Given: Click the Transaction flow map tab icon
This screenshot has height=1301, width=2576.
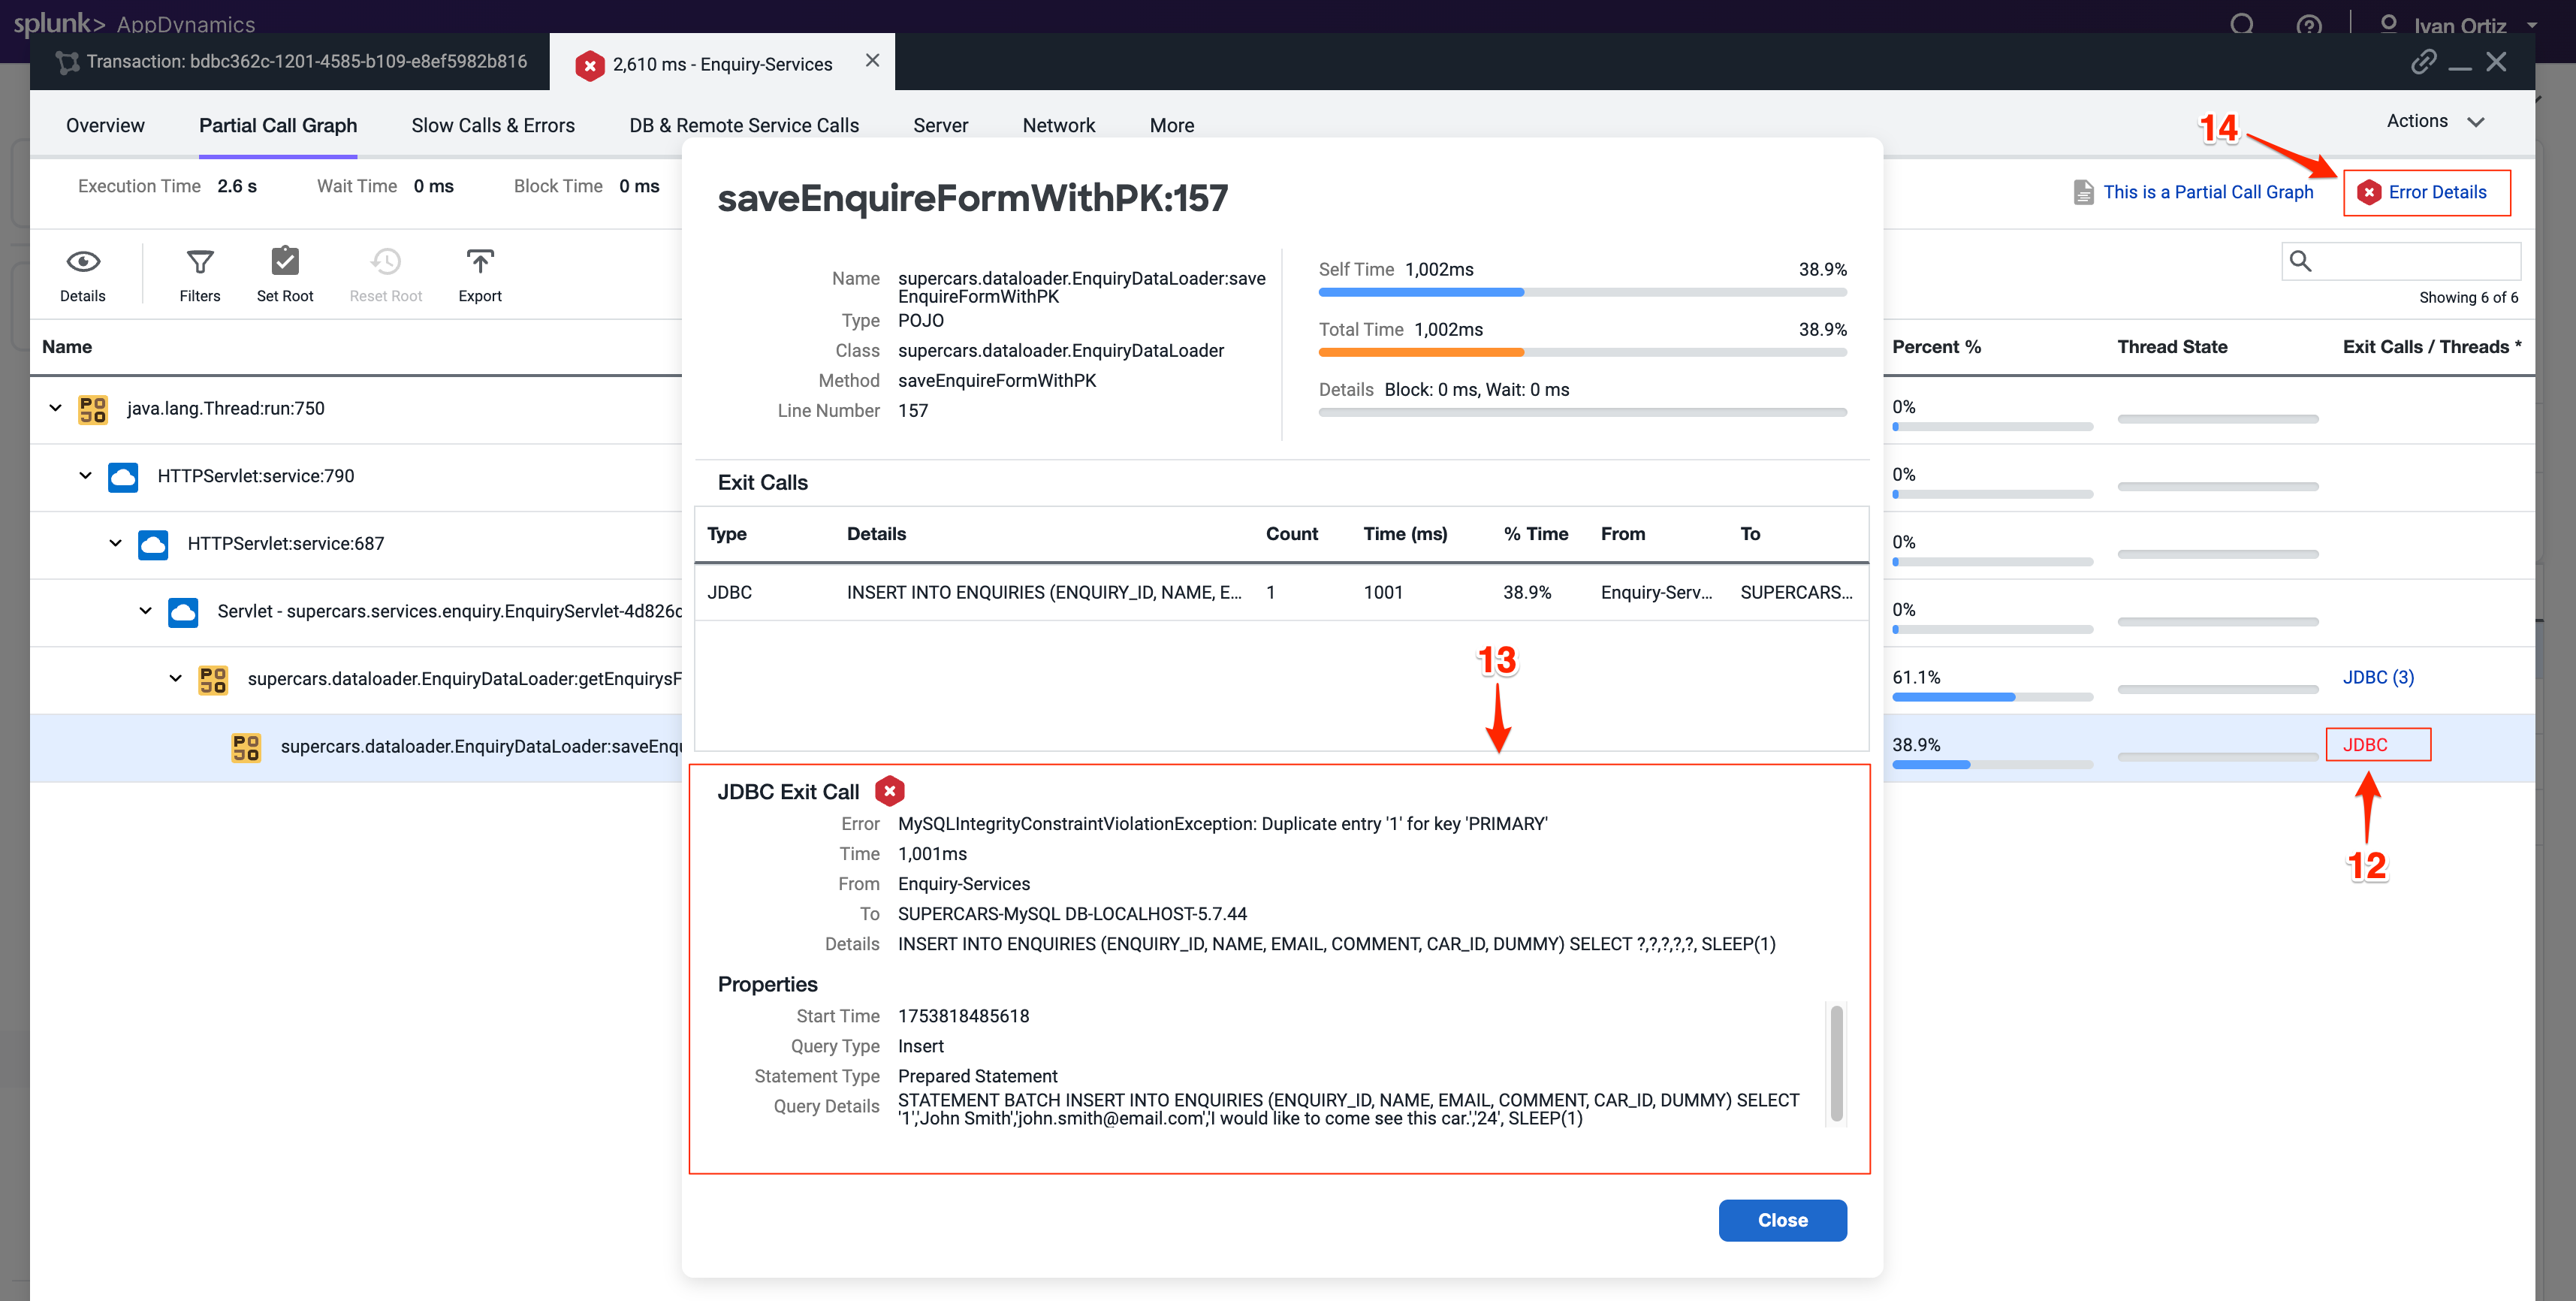Looking at the screenshot, I should [x=67, y=62].
